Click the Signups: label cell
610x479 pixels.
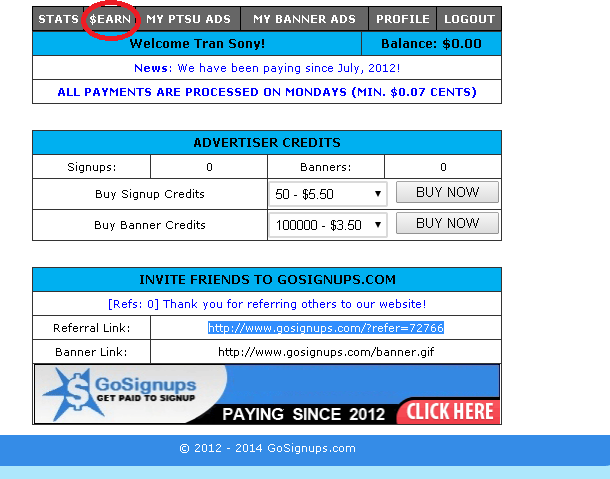click(x=91, y=167)
